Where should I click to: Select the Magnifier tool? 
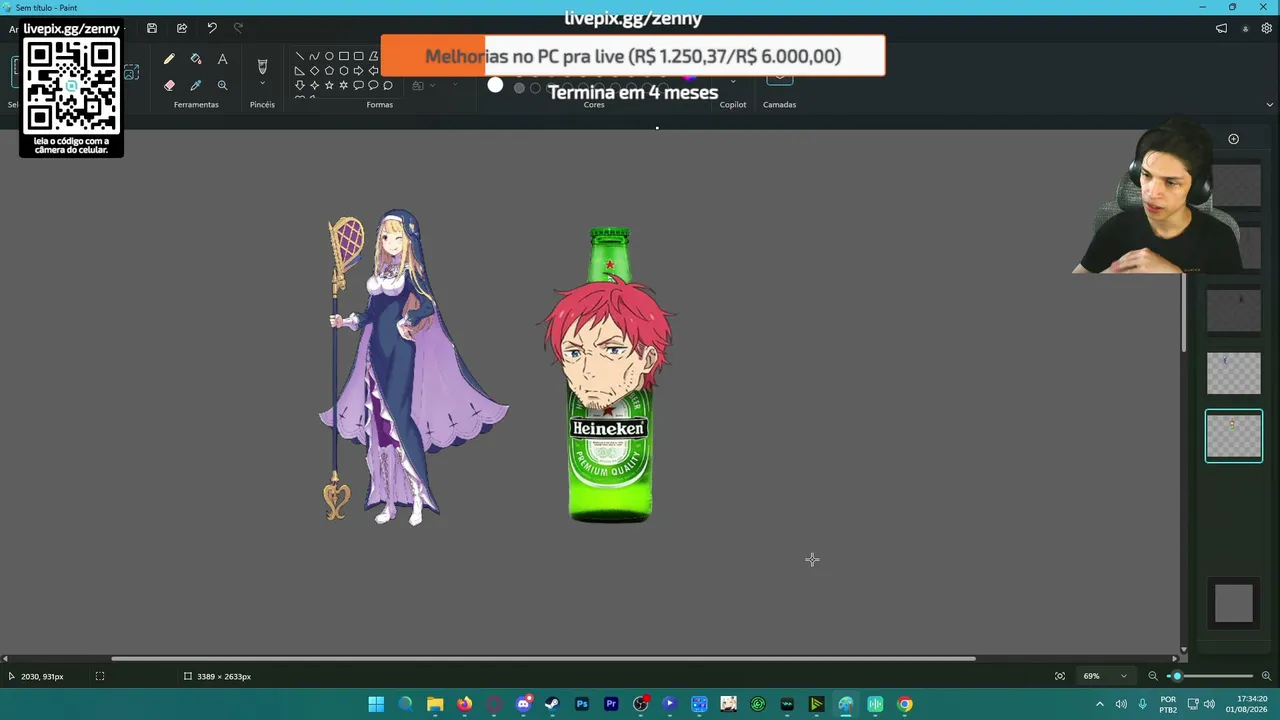pos(222,86)
